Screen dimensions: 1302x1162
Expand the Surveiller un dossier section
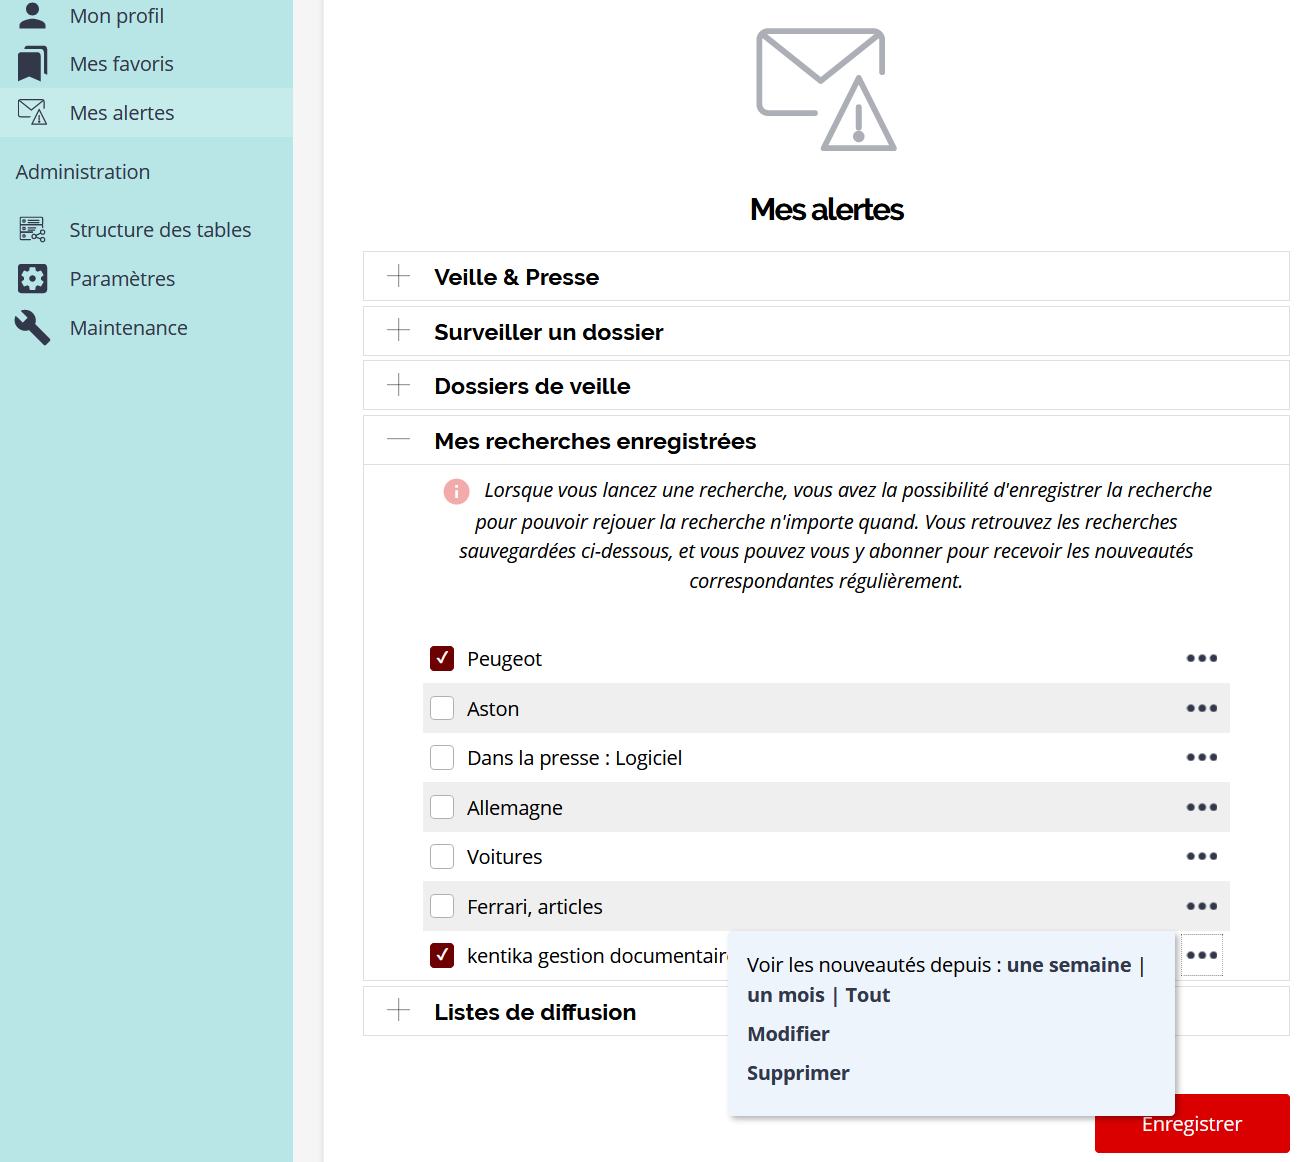(826, 331)
